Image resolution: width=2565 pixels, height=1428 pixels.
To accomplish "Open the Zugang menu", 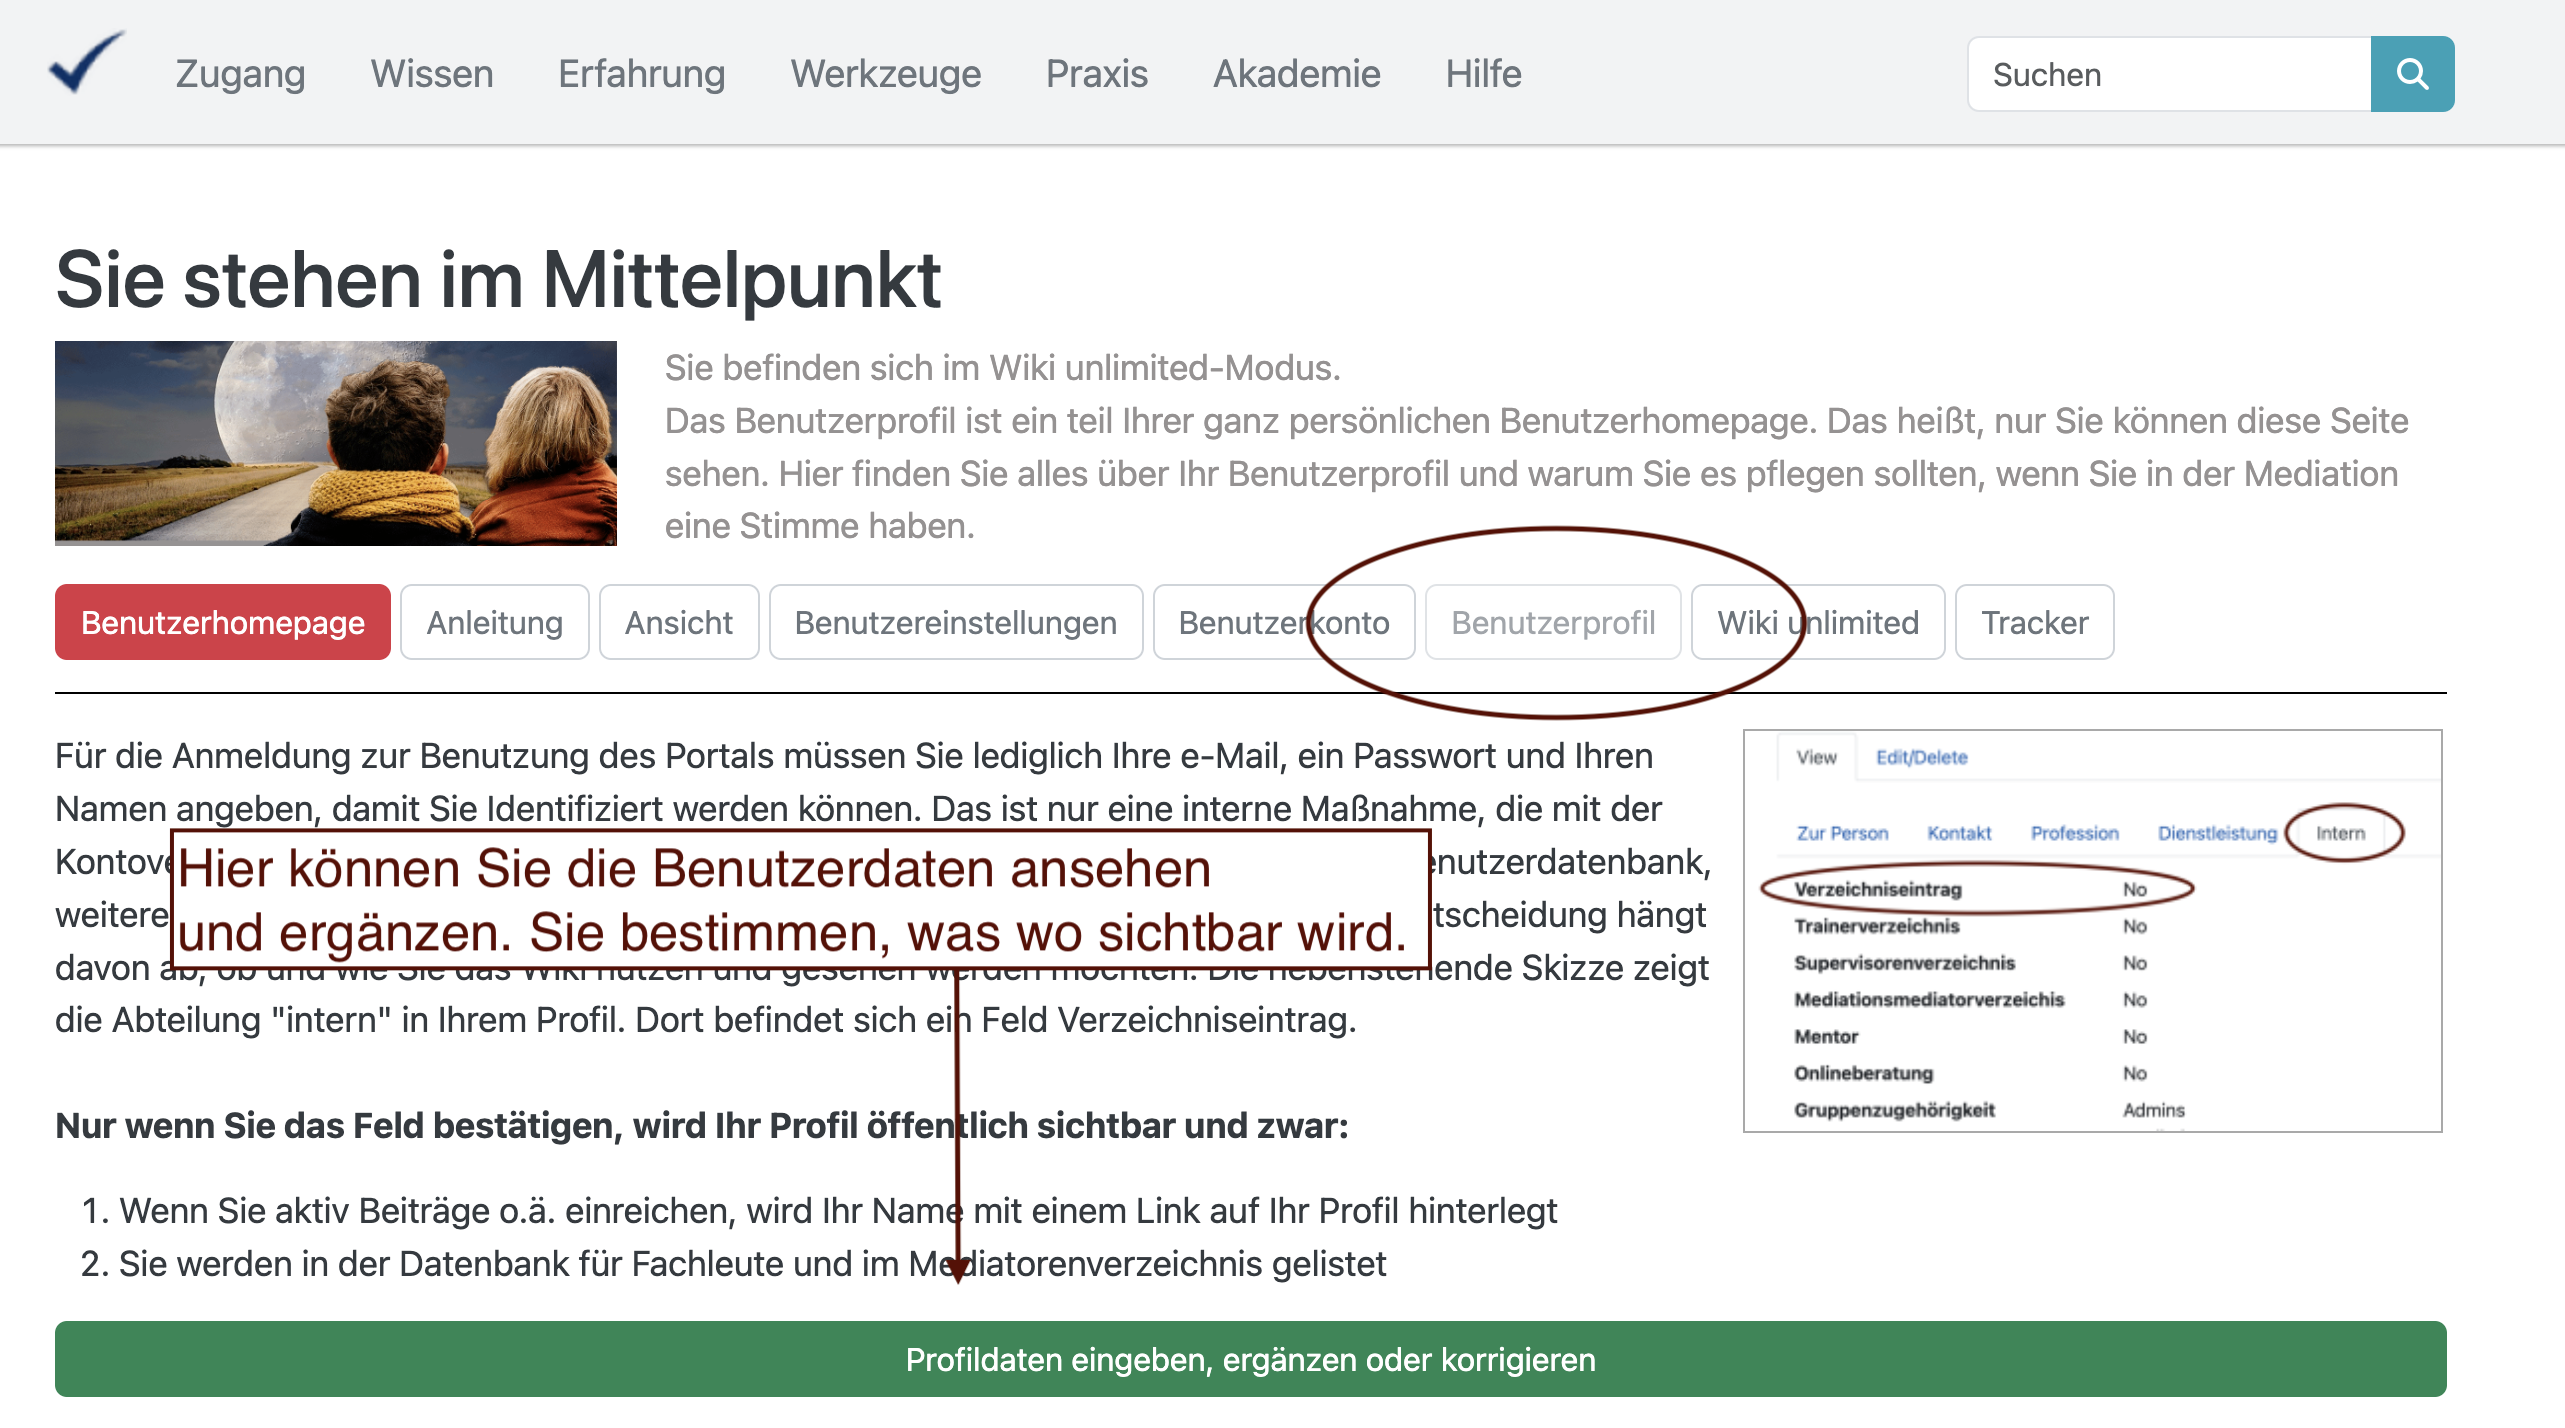I will [240, 74].
